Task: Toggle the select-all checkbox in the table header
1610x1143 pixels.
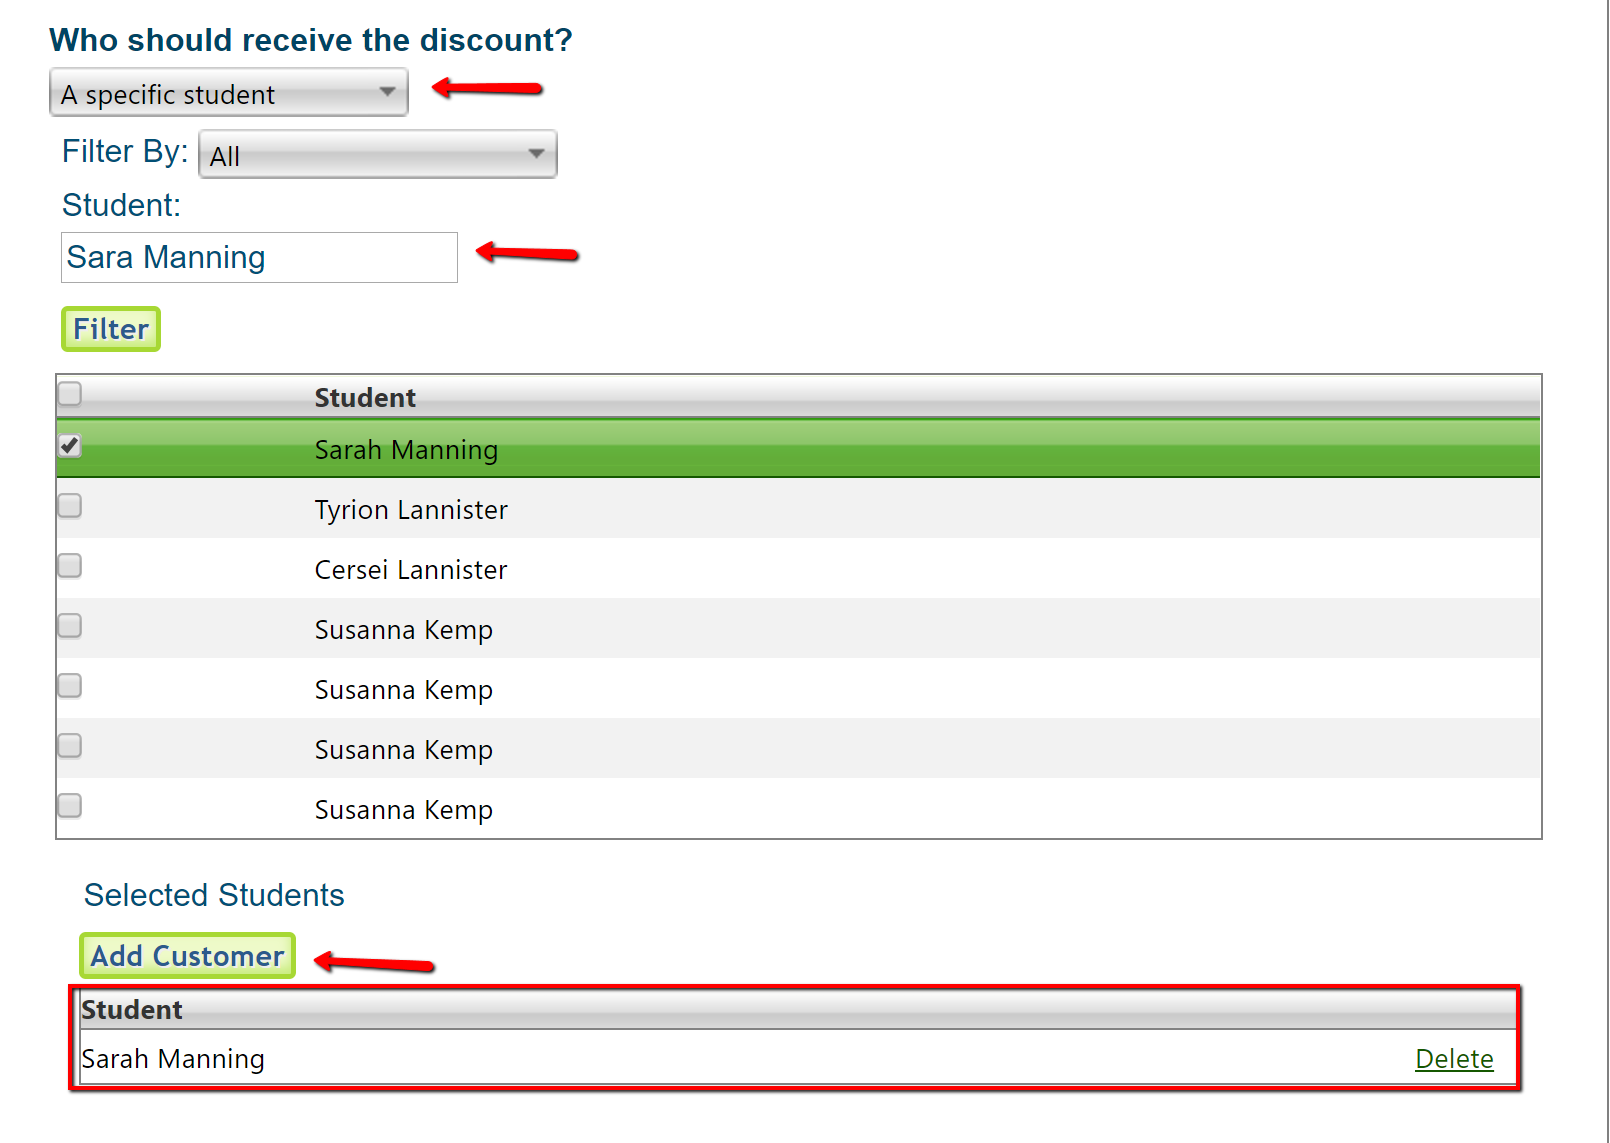Action: [70, 394]
